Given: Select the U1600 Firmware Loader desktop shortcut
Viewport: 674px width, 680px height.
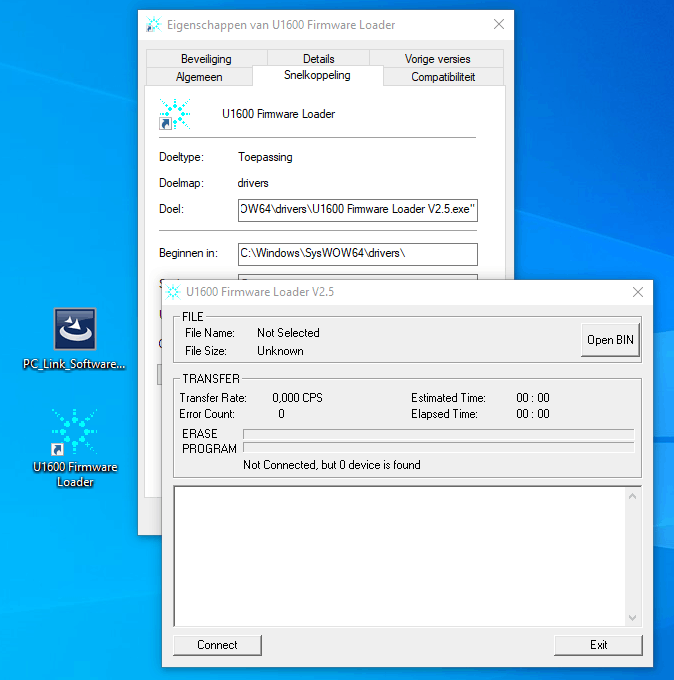Looking at the screenshot, I should (75, 447).
